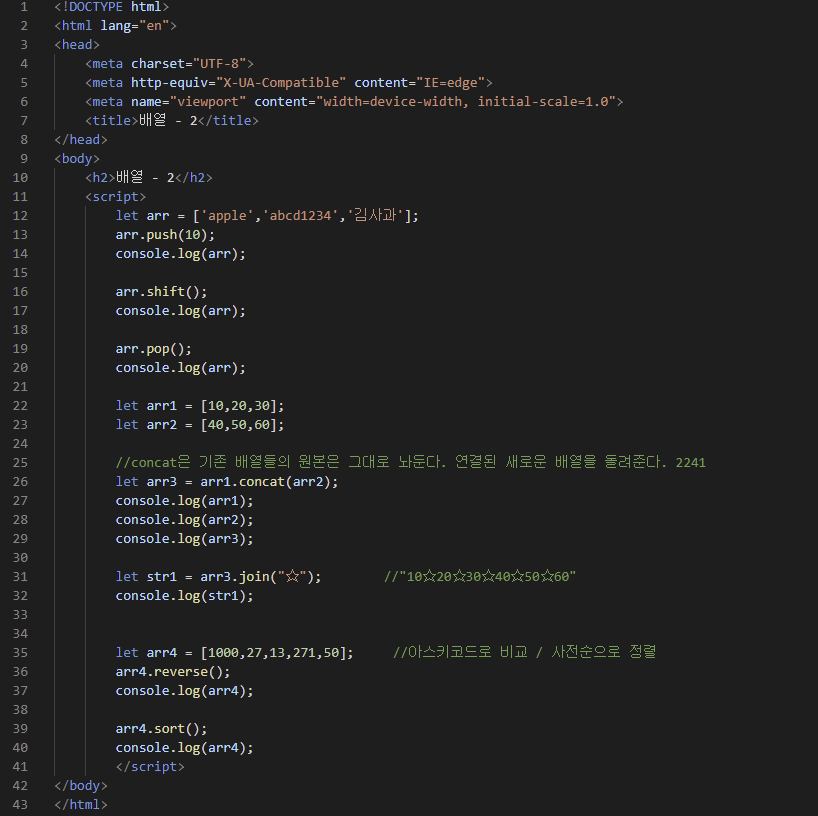Click the number 2241 ending the concat comment
Viewport: 818px width, 816px height.
pyautogui.click(x=691, y=463)
